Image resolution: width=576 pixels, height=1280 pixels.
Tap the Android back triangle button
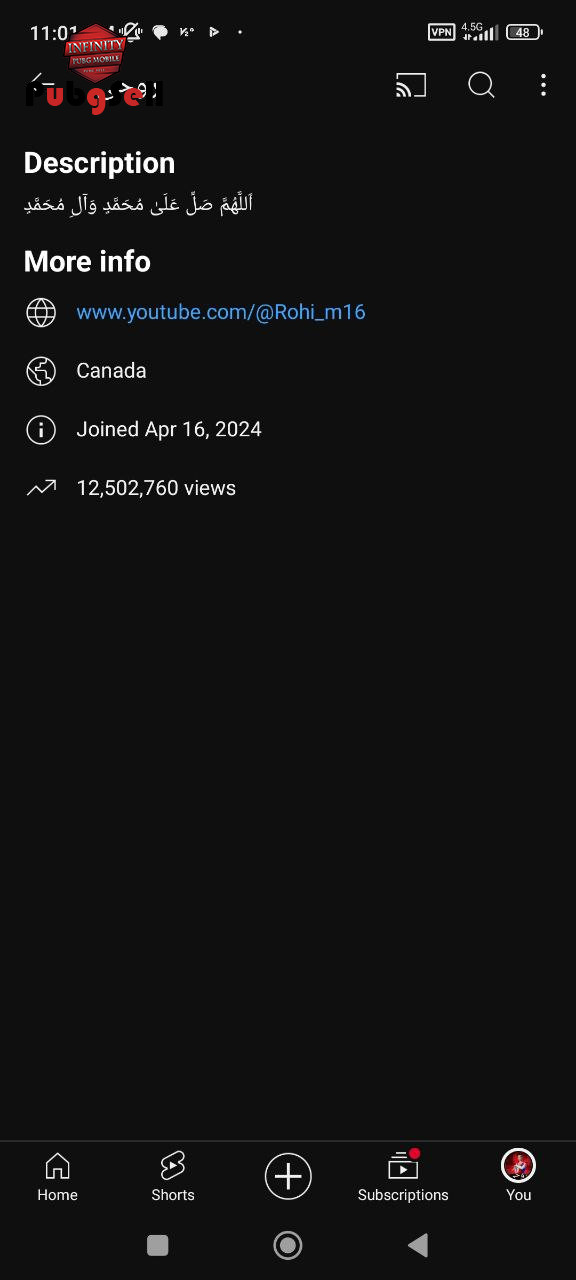418,1245
